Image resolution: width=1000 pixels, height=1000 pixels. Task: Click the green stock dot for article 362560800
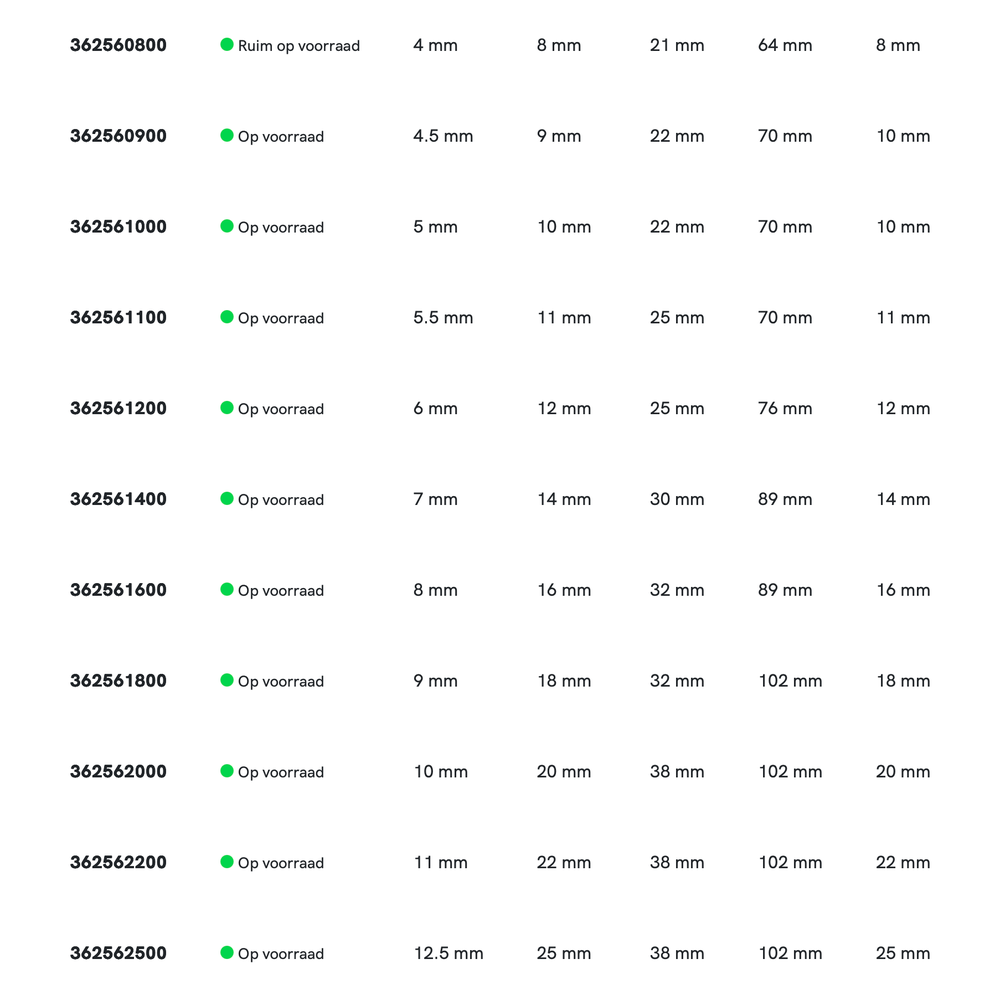[227, 45]
